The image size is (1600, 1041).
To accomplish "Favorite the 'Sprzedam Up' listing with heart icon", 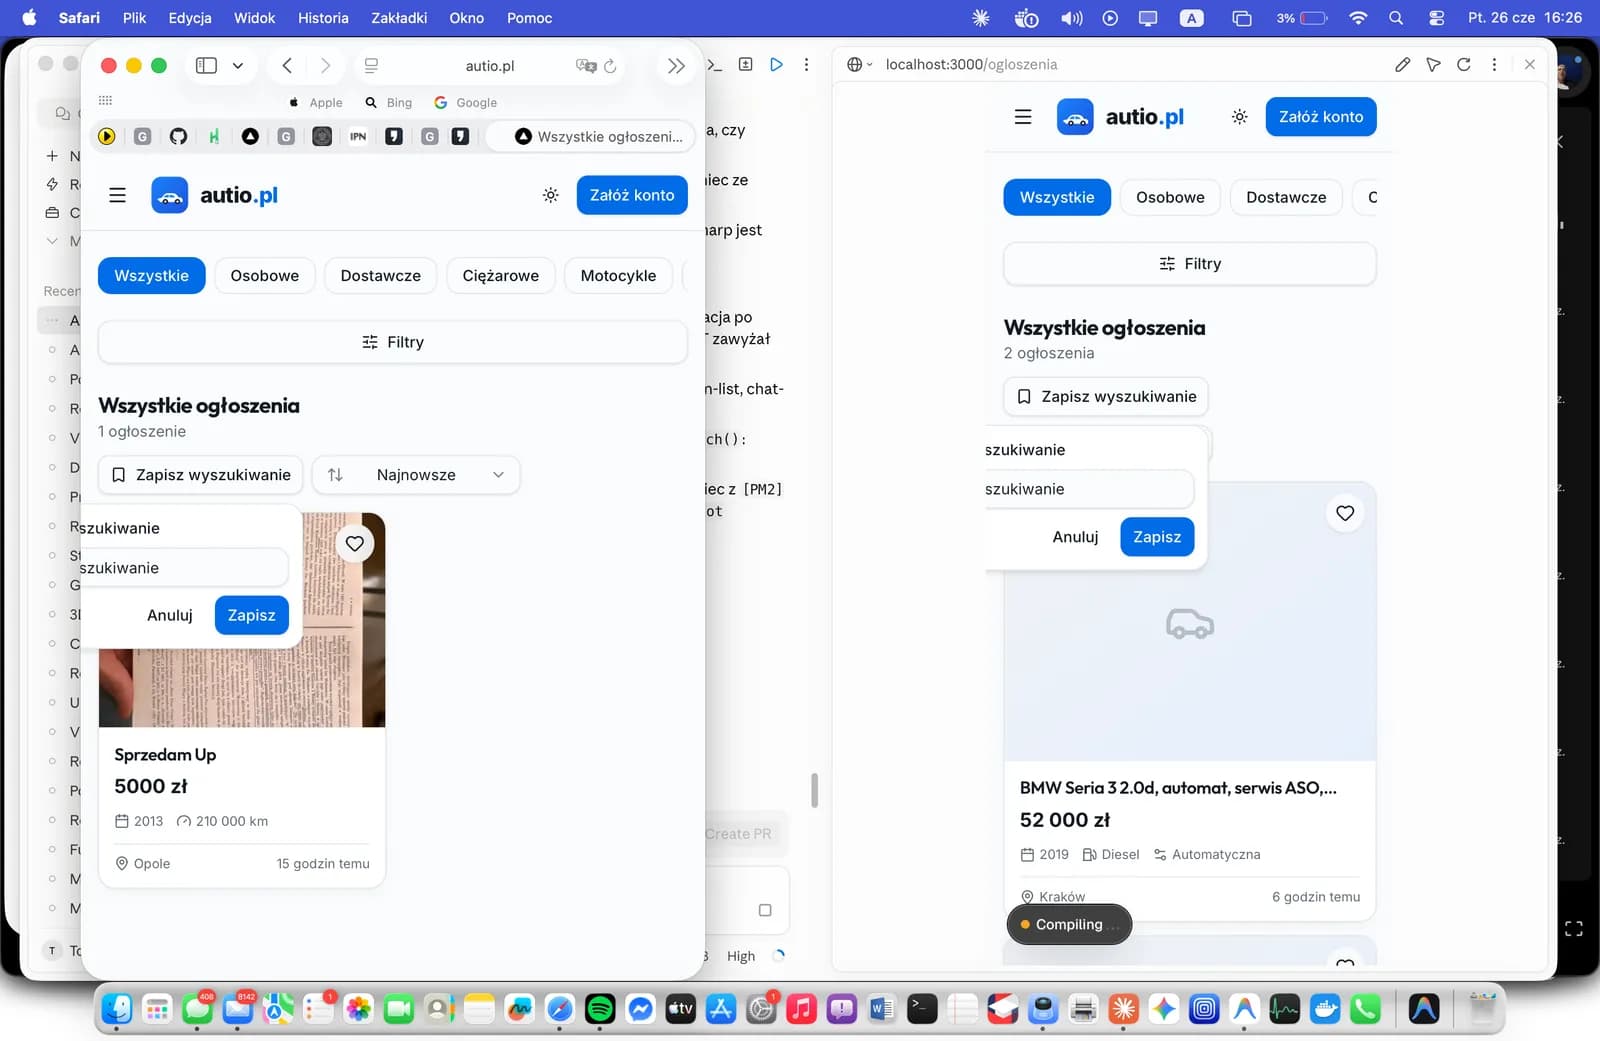I will click(x=354, y=544).
